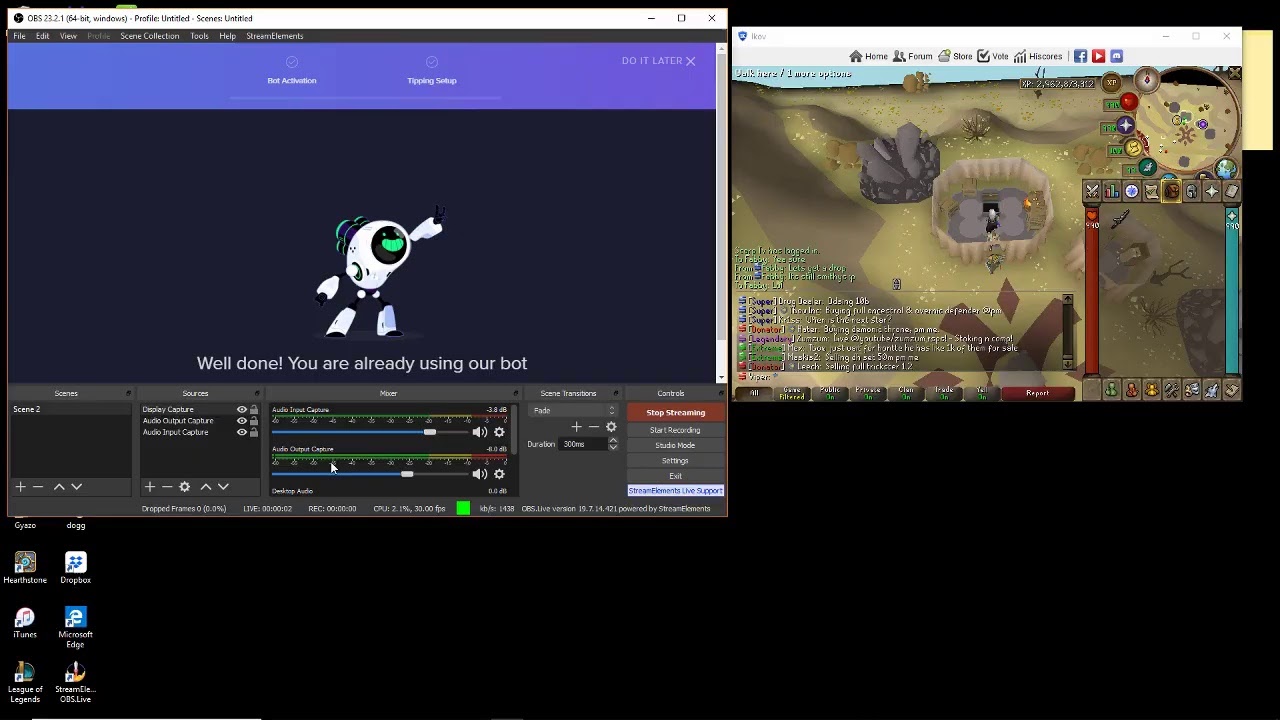Open the Vote link in Ikov toolbar
The width and height of the screenshot is (1280, 720).
tap(993, 57)
